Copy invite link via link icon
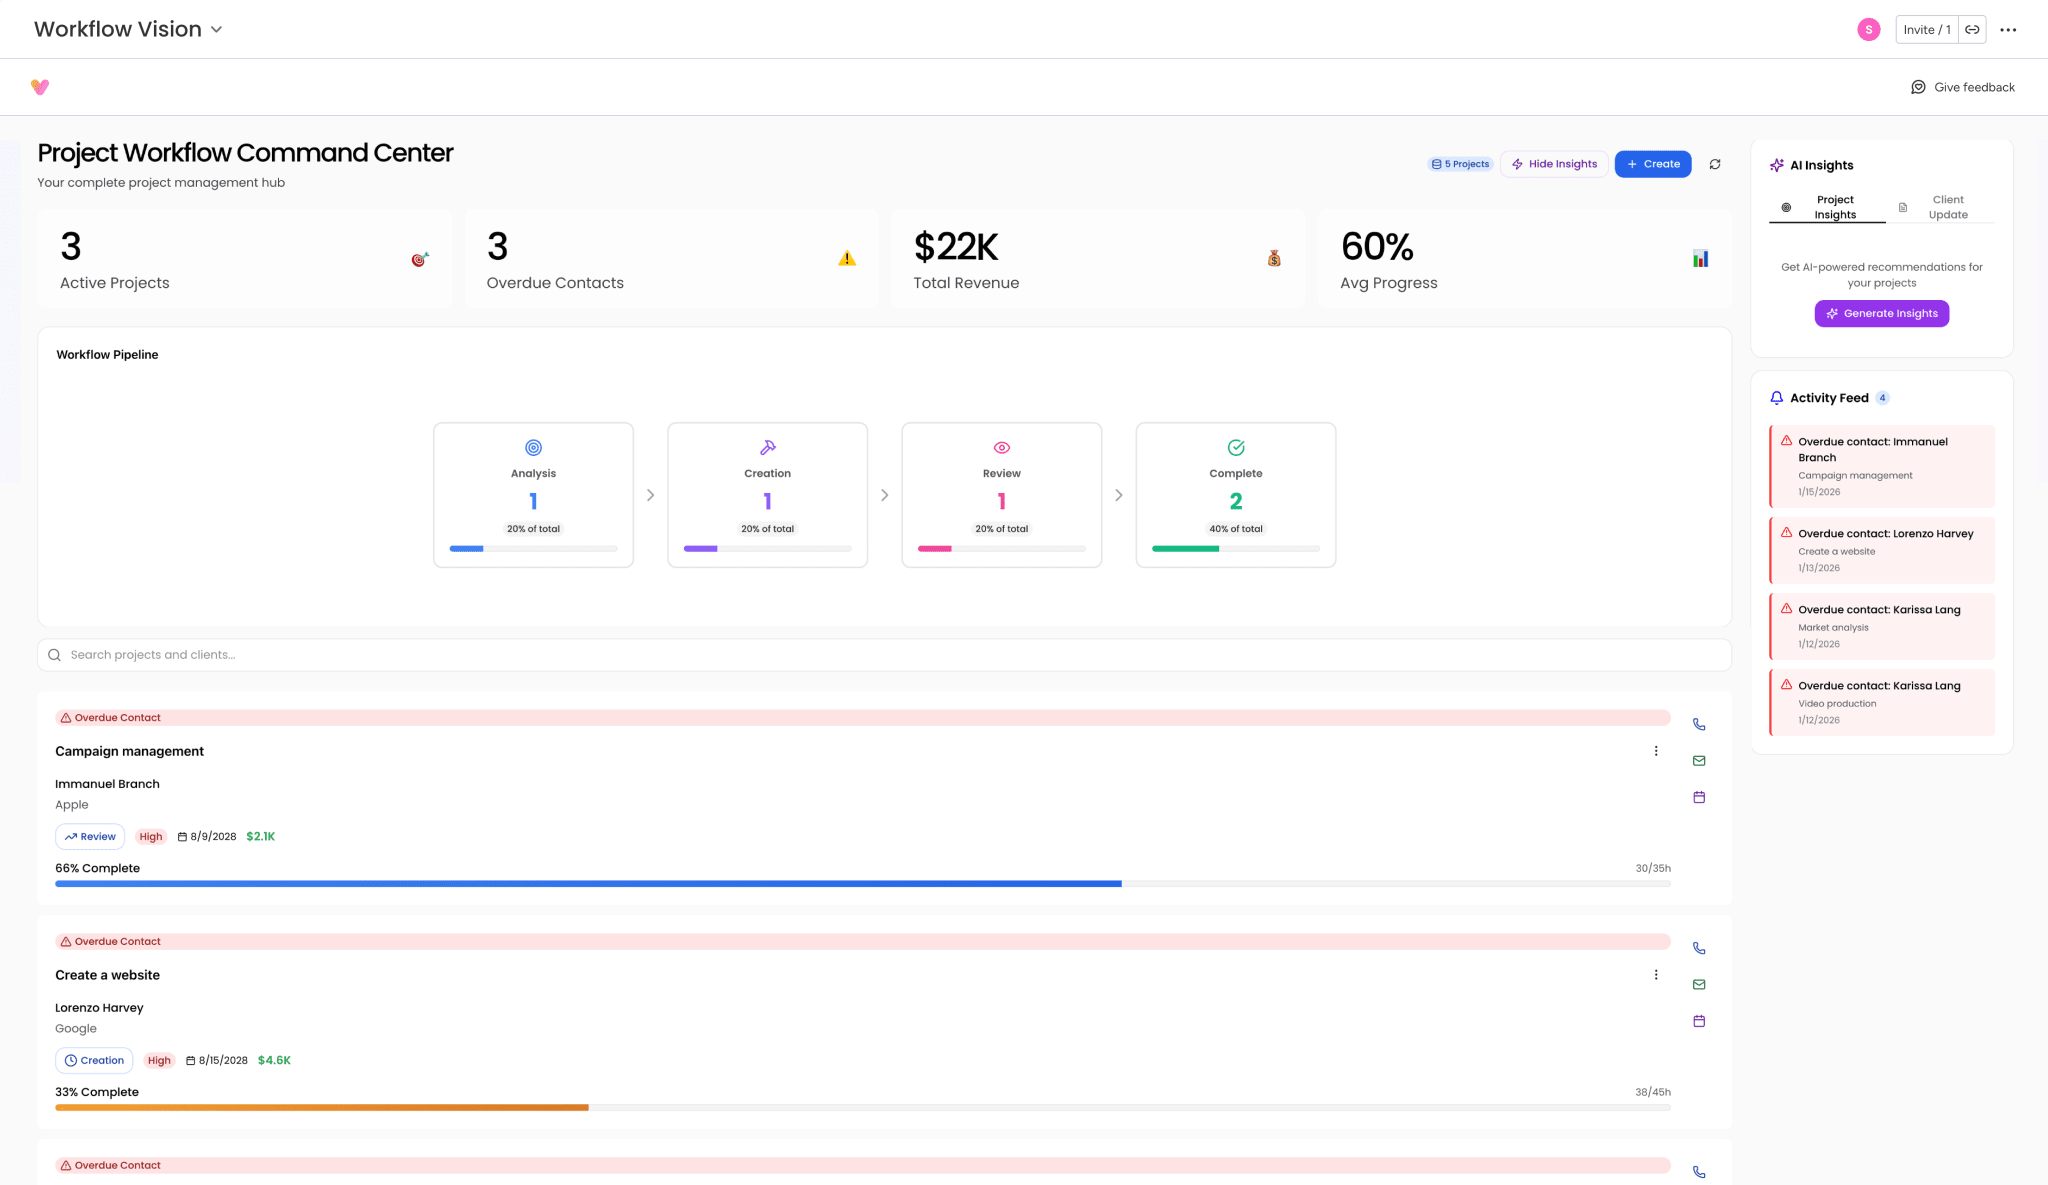 (x=1972, y=29)
